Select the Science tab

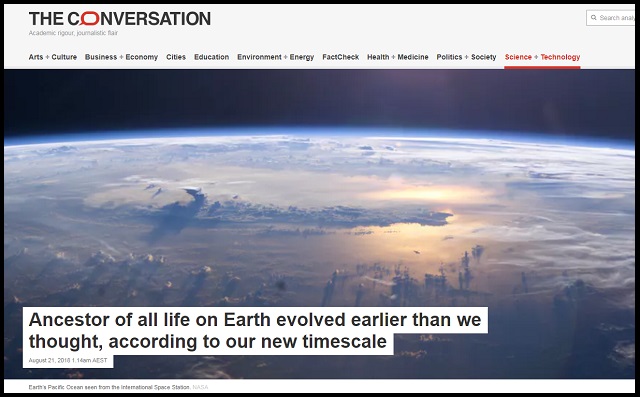pyautogui.click(x=518, y=57)
